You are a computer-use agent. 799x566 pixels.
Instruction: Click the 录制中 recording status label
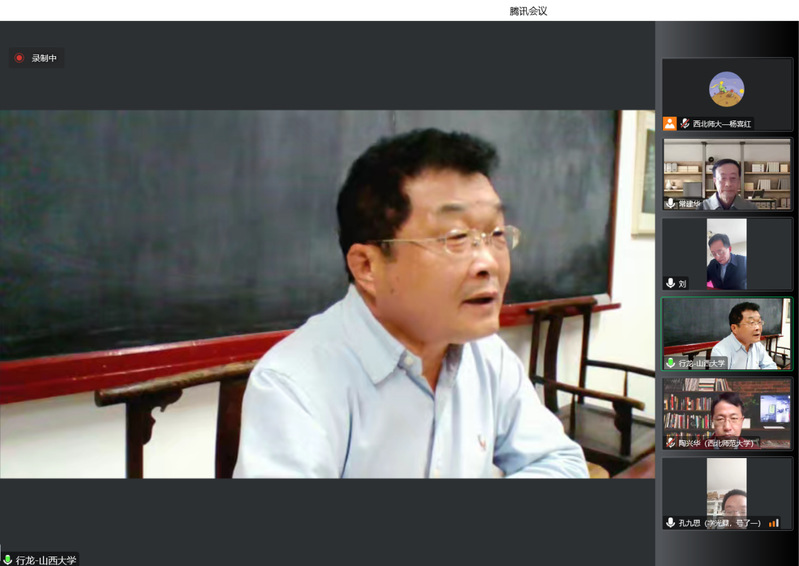[44, 58]
